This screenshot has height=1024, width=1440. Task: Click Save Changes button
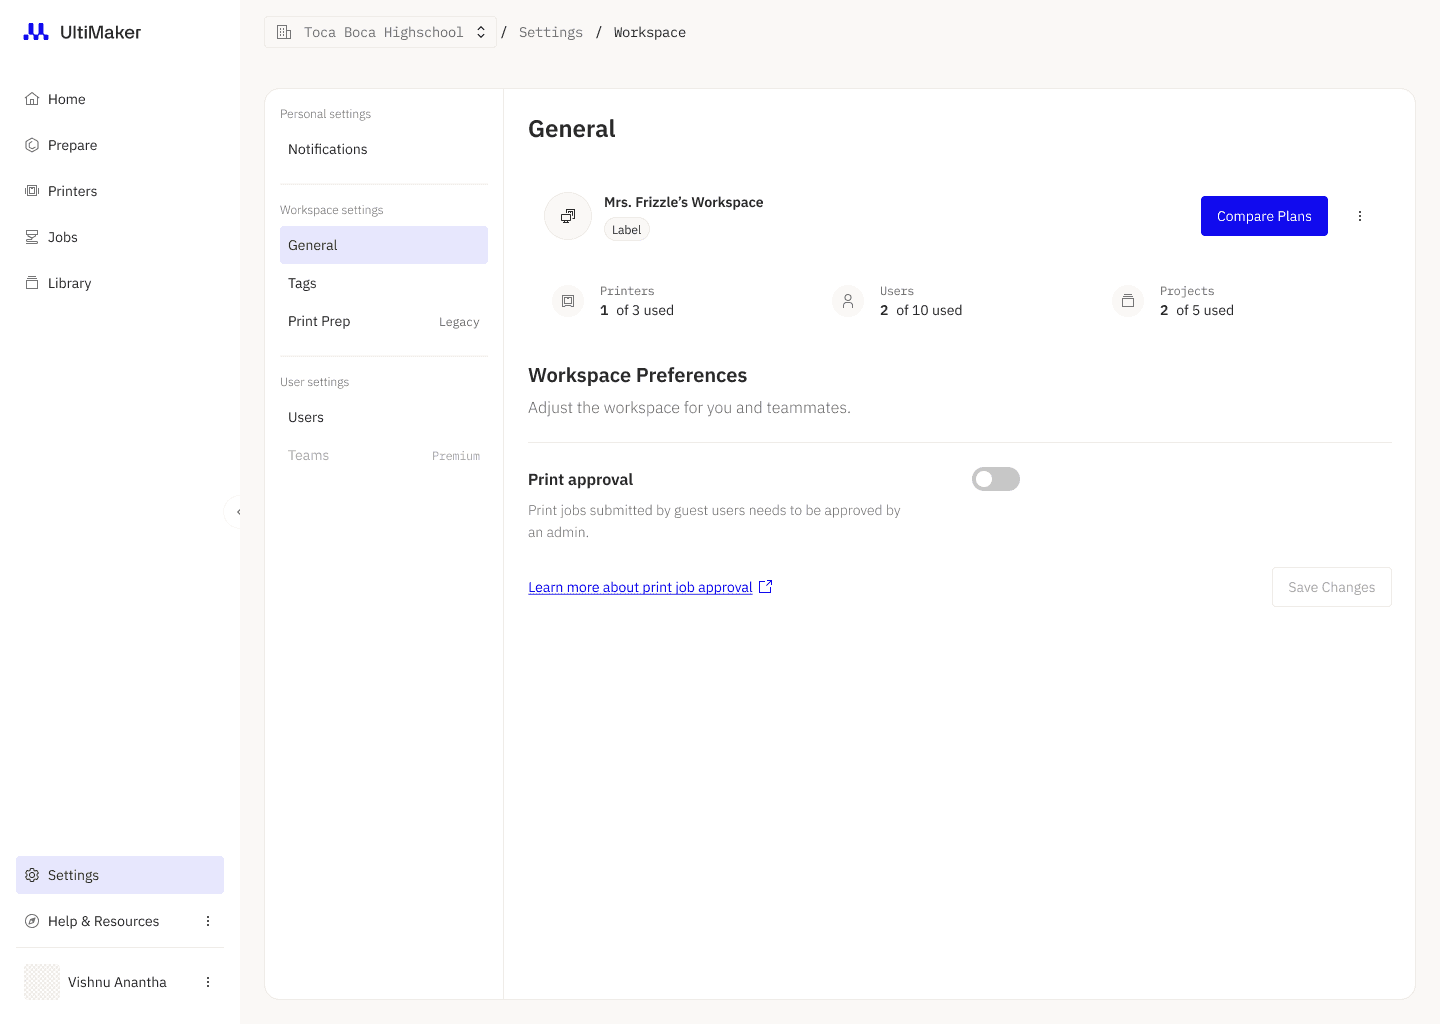click(1332, 587)
